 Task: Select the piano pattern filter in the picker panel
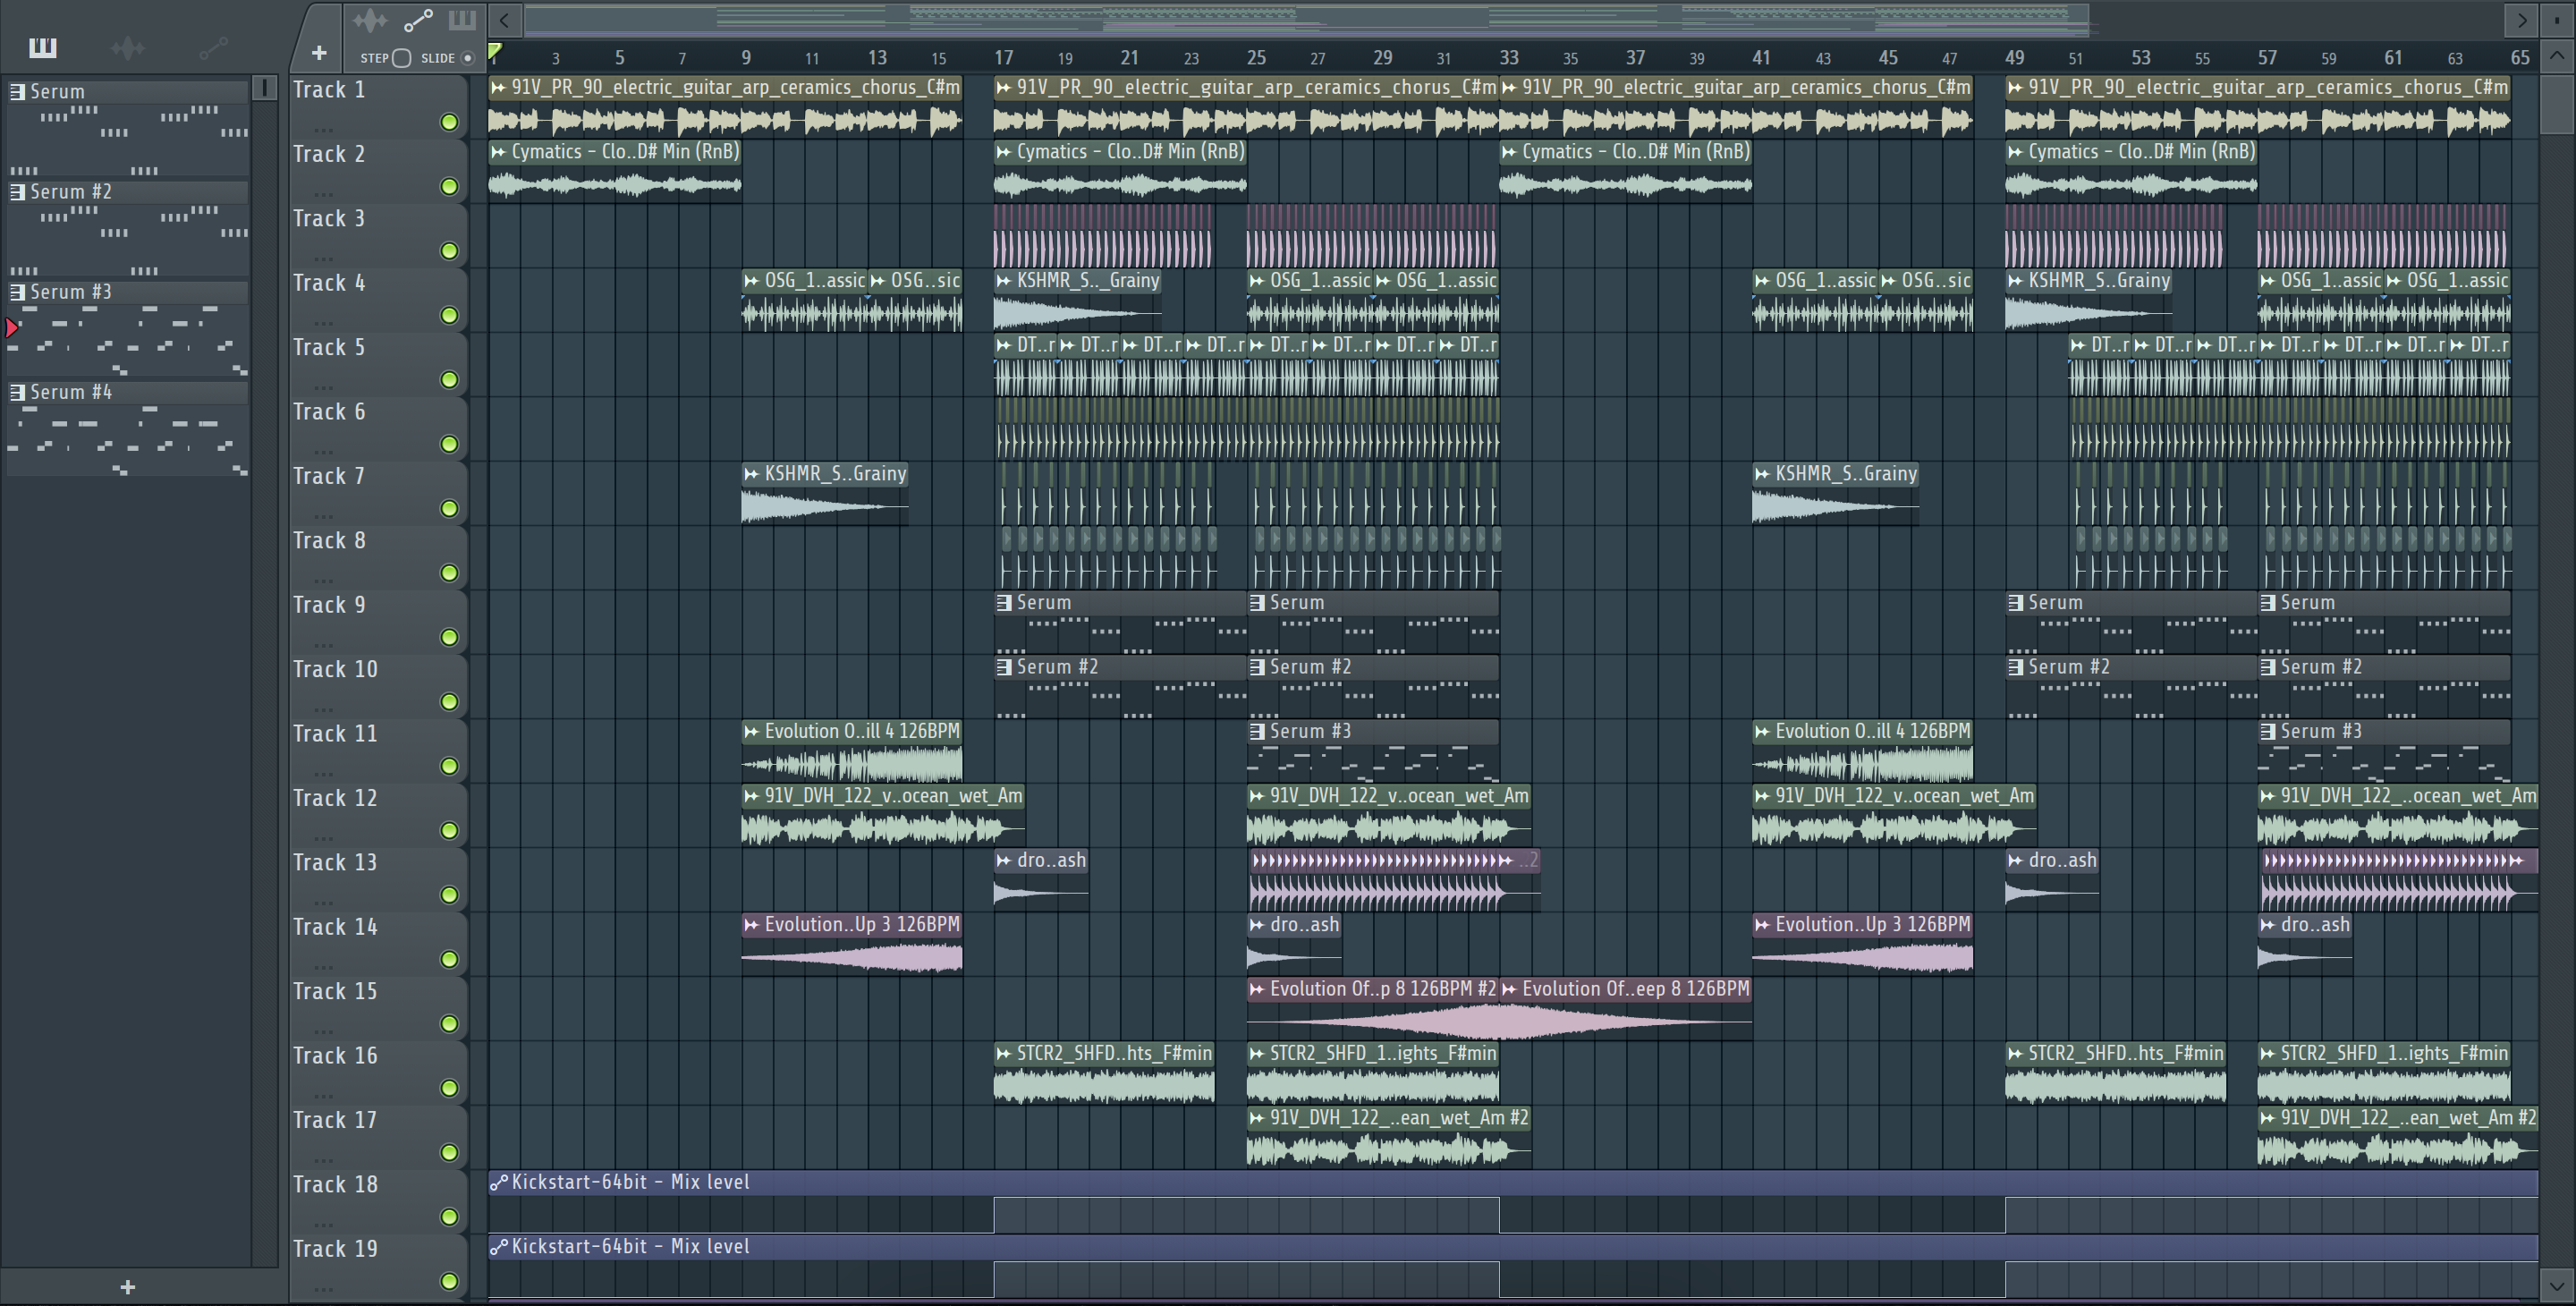pos(43,47)
